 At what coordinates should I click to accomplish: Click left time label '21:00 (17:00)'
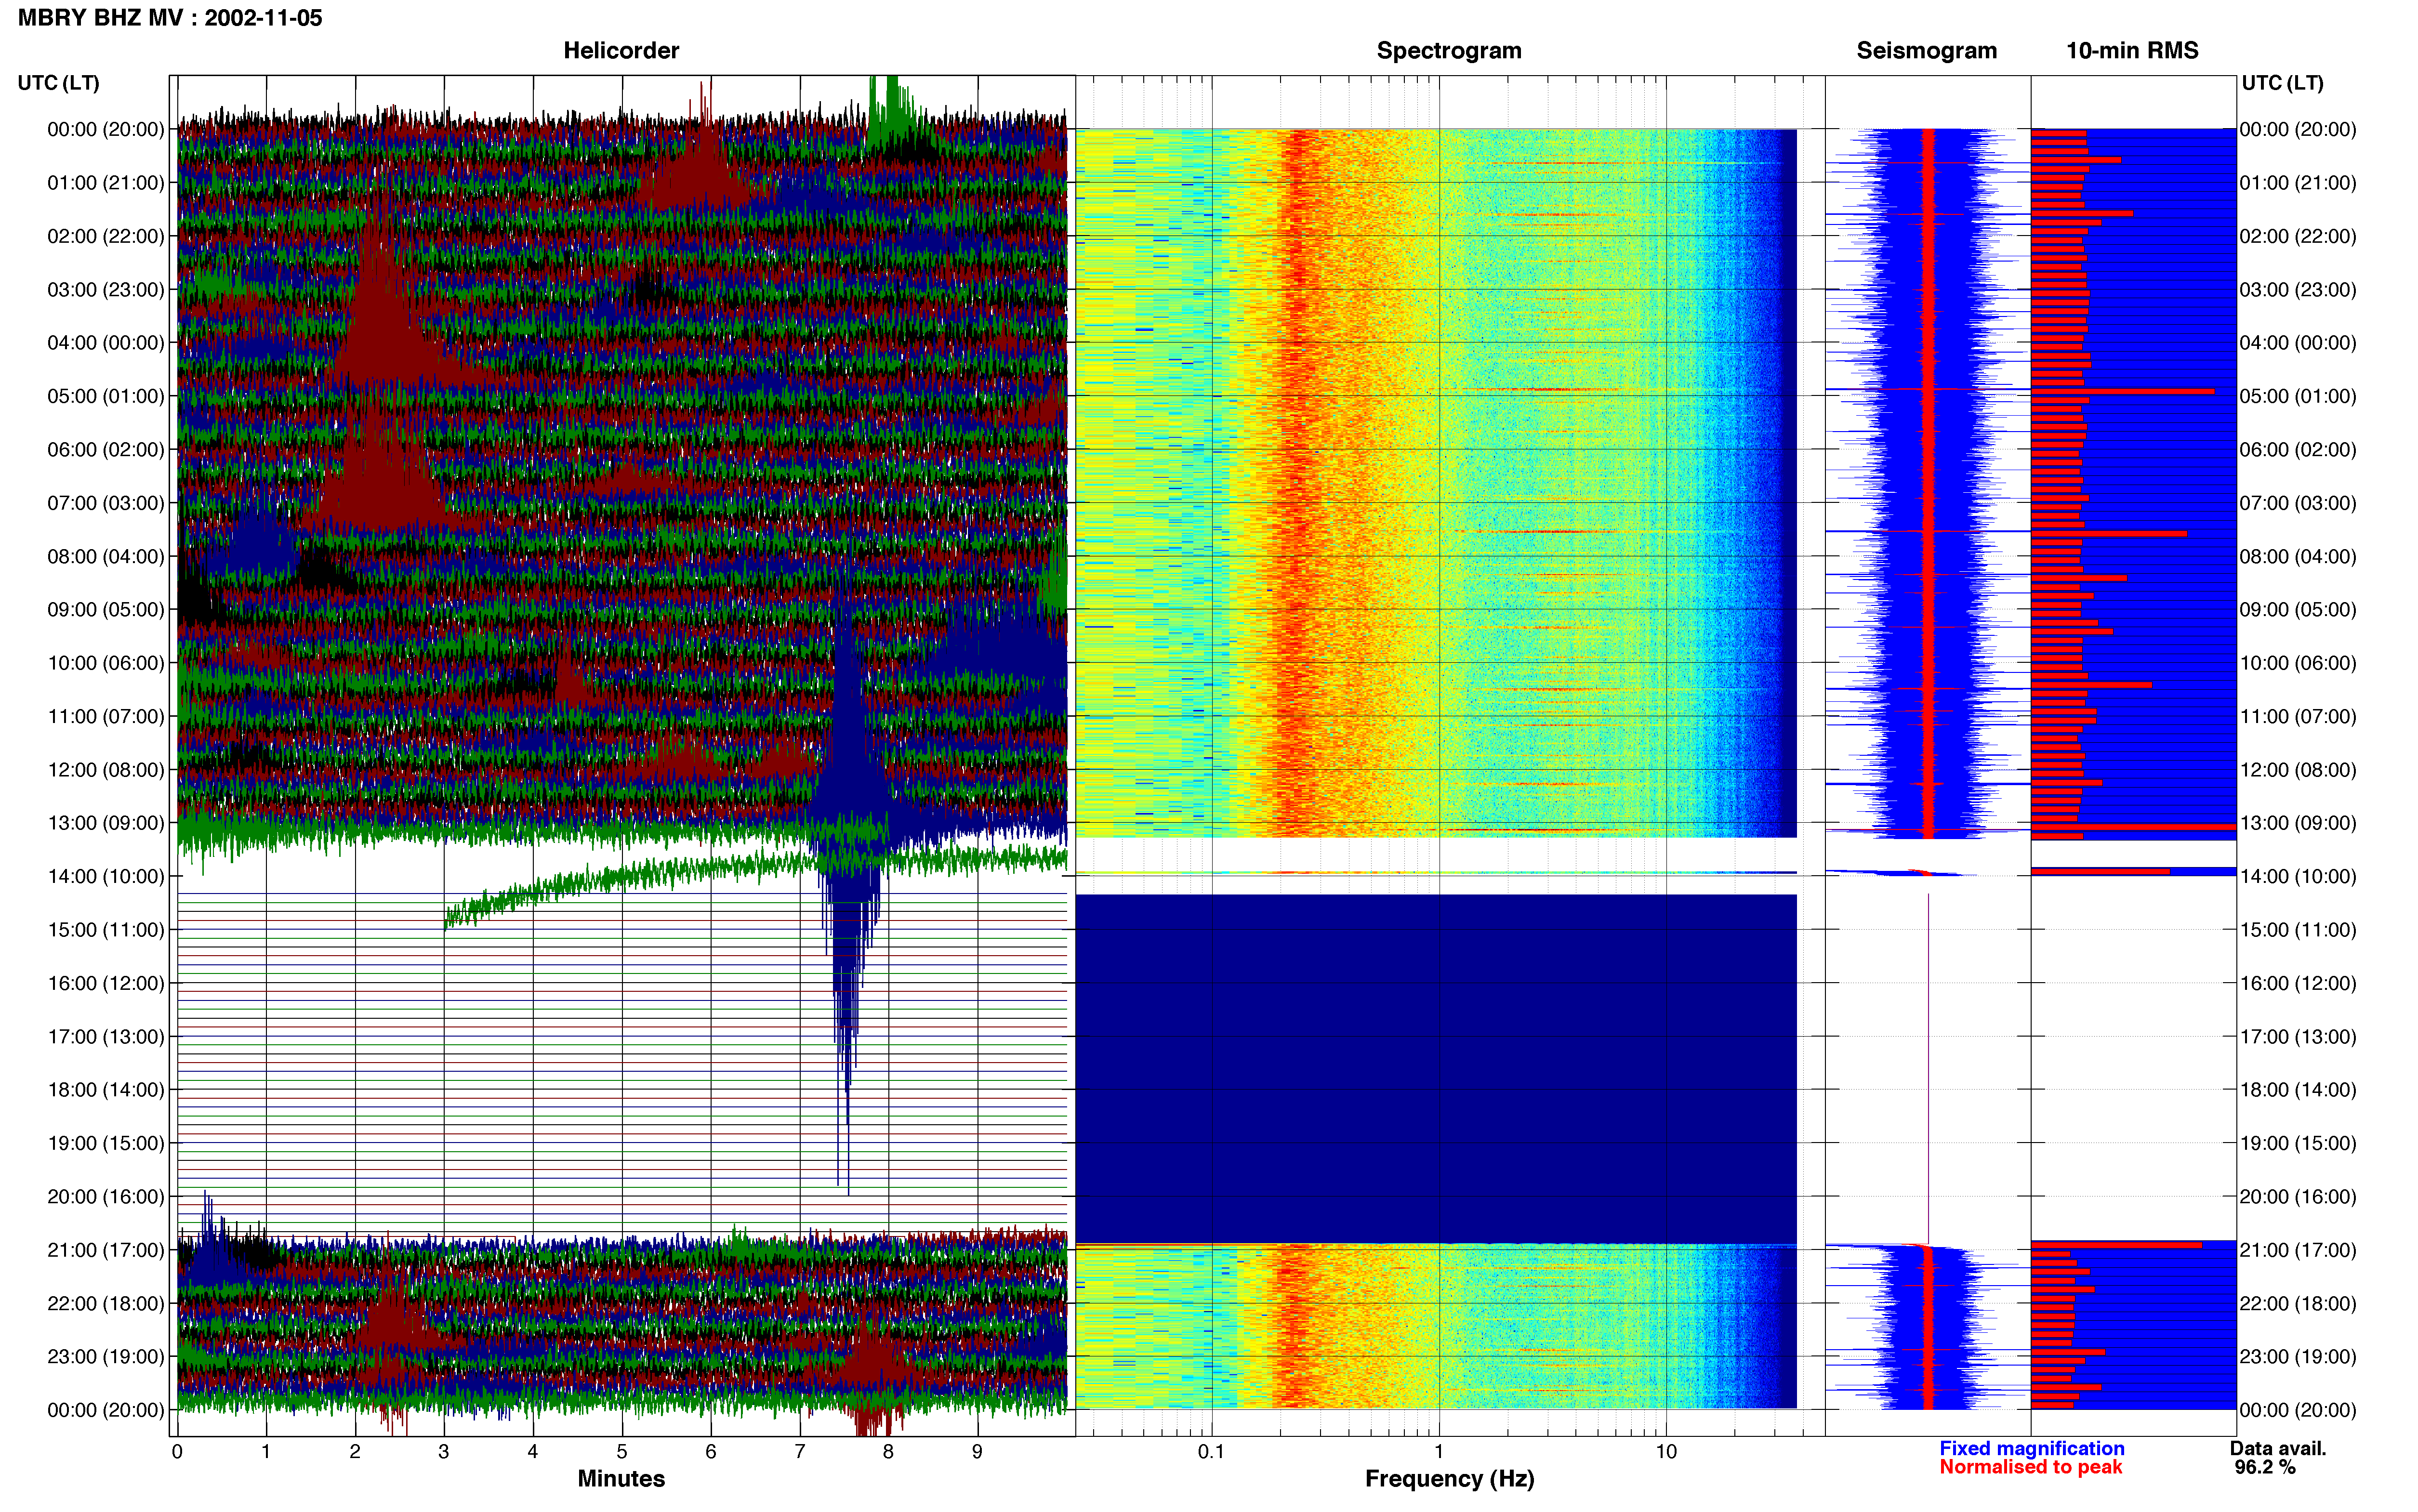point(106,1250)
